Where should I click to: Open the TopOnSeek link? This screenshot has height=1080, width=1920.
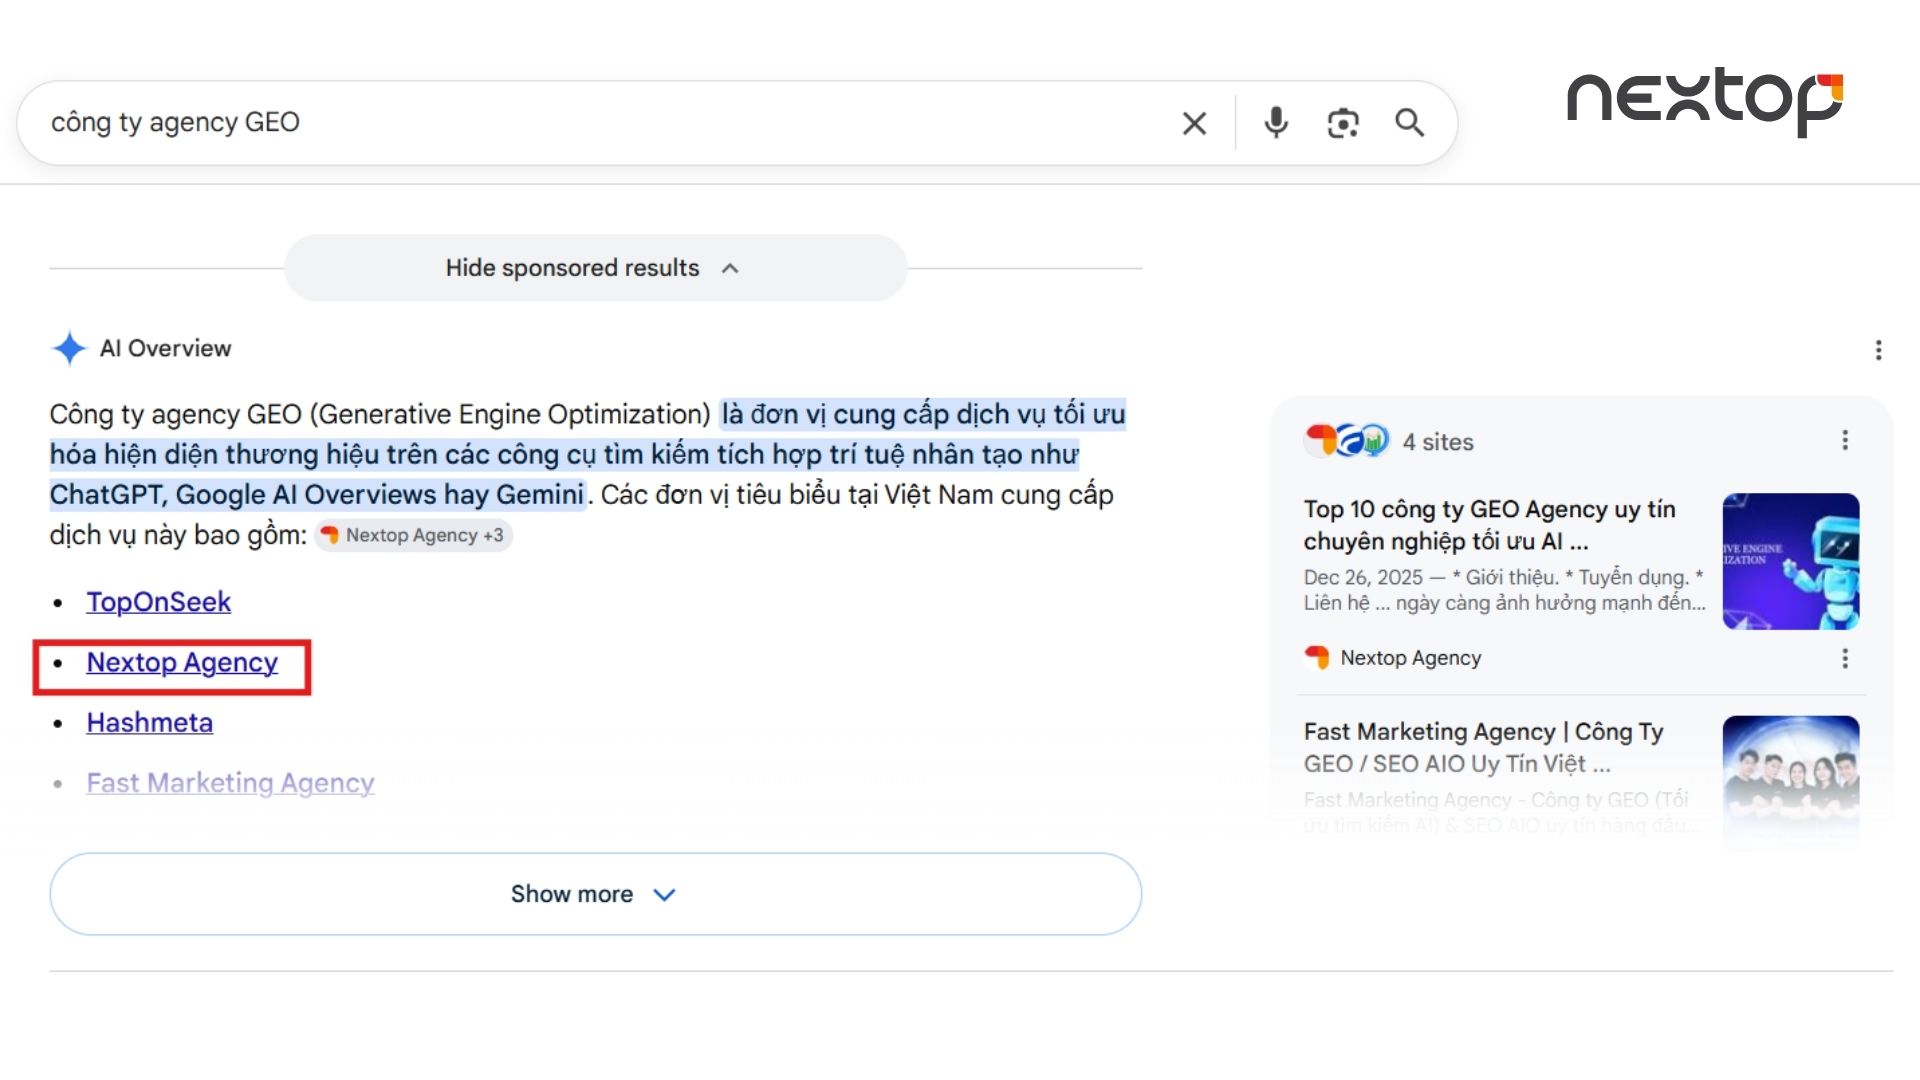(159, 602)
